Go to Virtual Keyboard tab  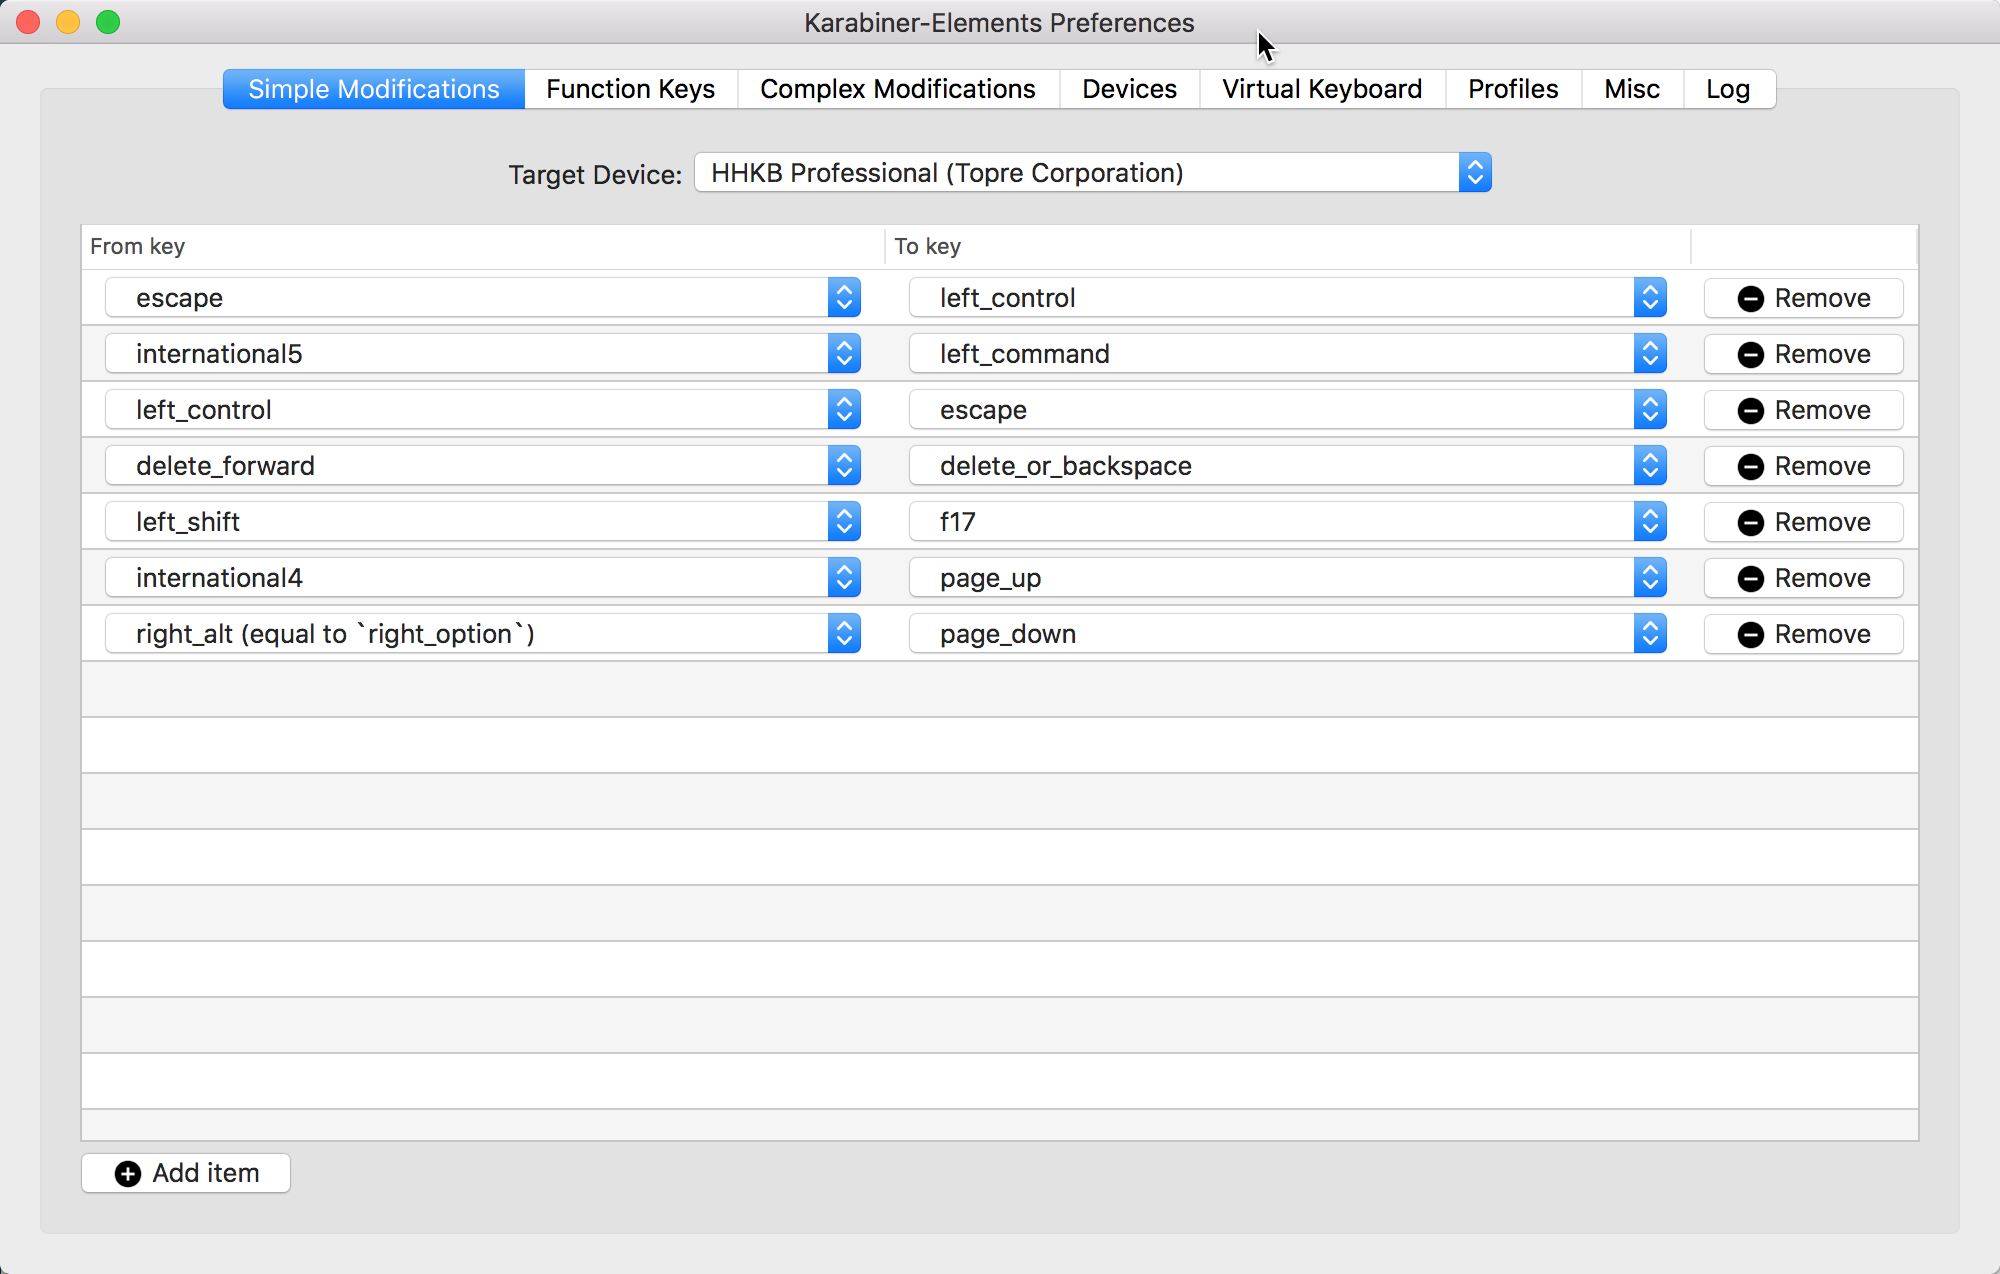tap(1321, 89)
